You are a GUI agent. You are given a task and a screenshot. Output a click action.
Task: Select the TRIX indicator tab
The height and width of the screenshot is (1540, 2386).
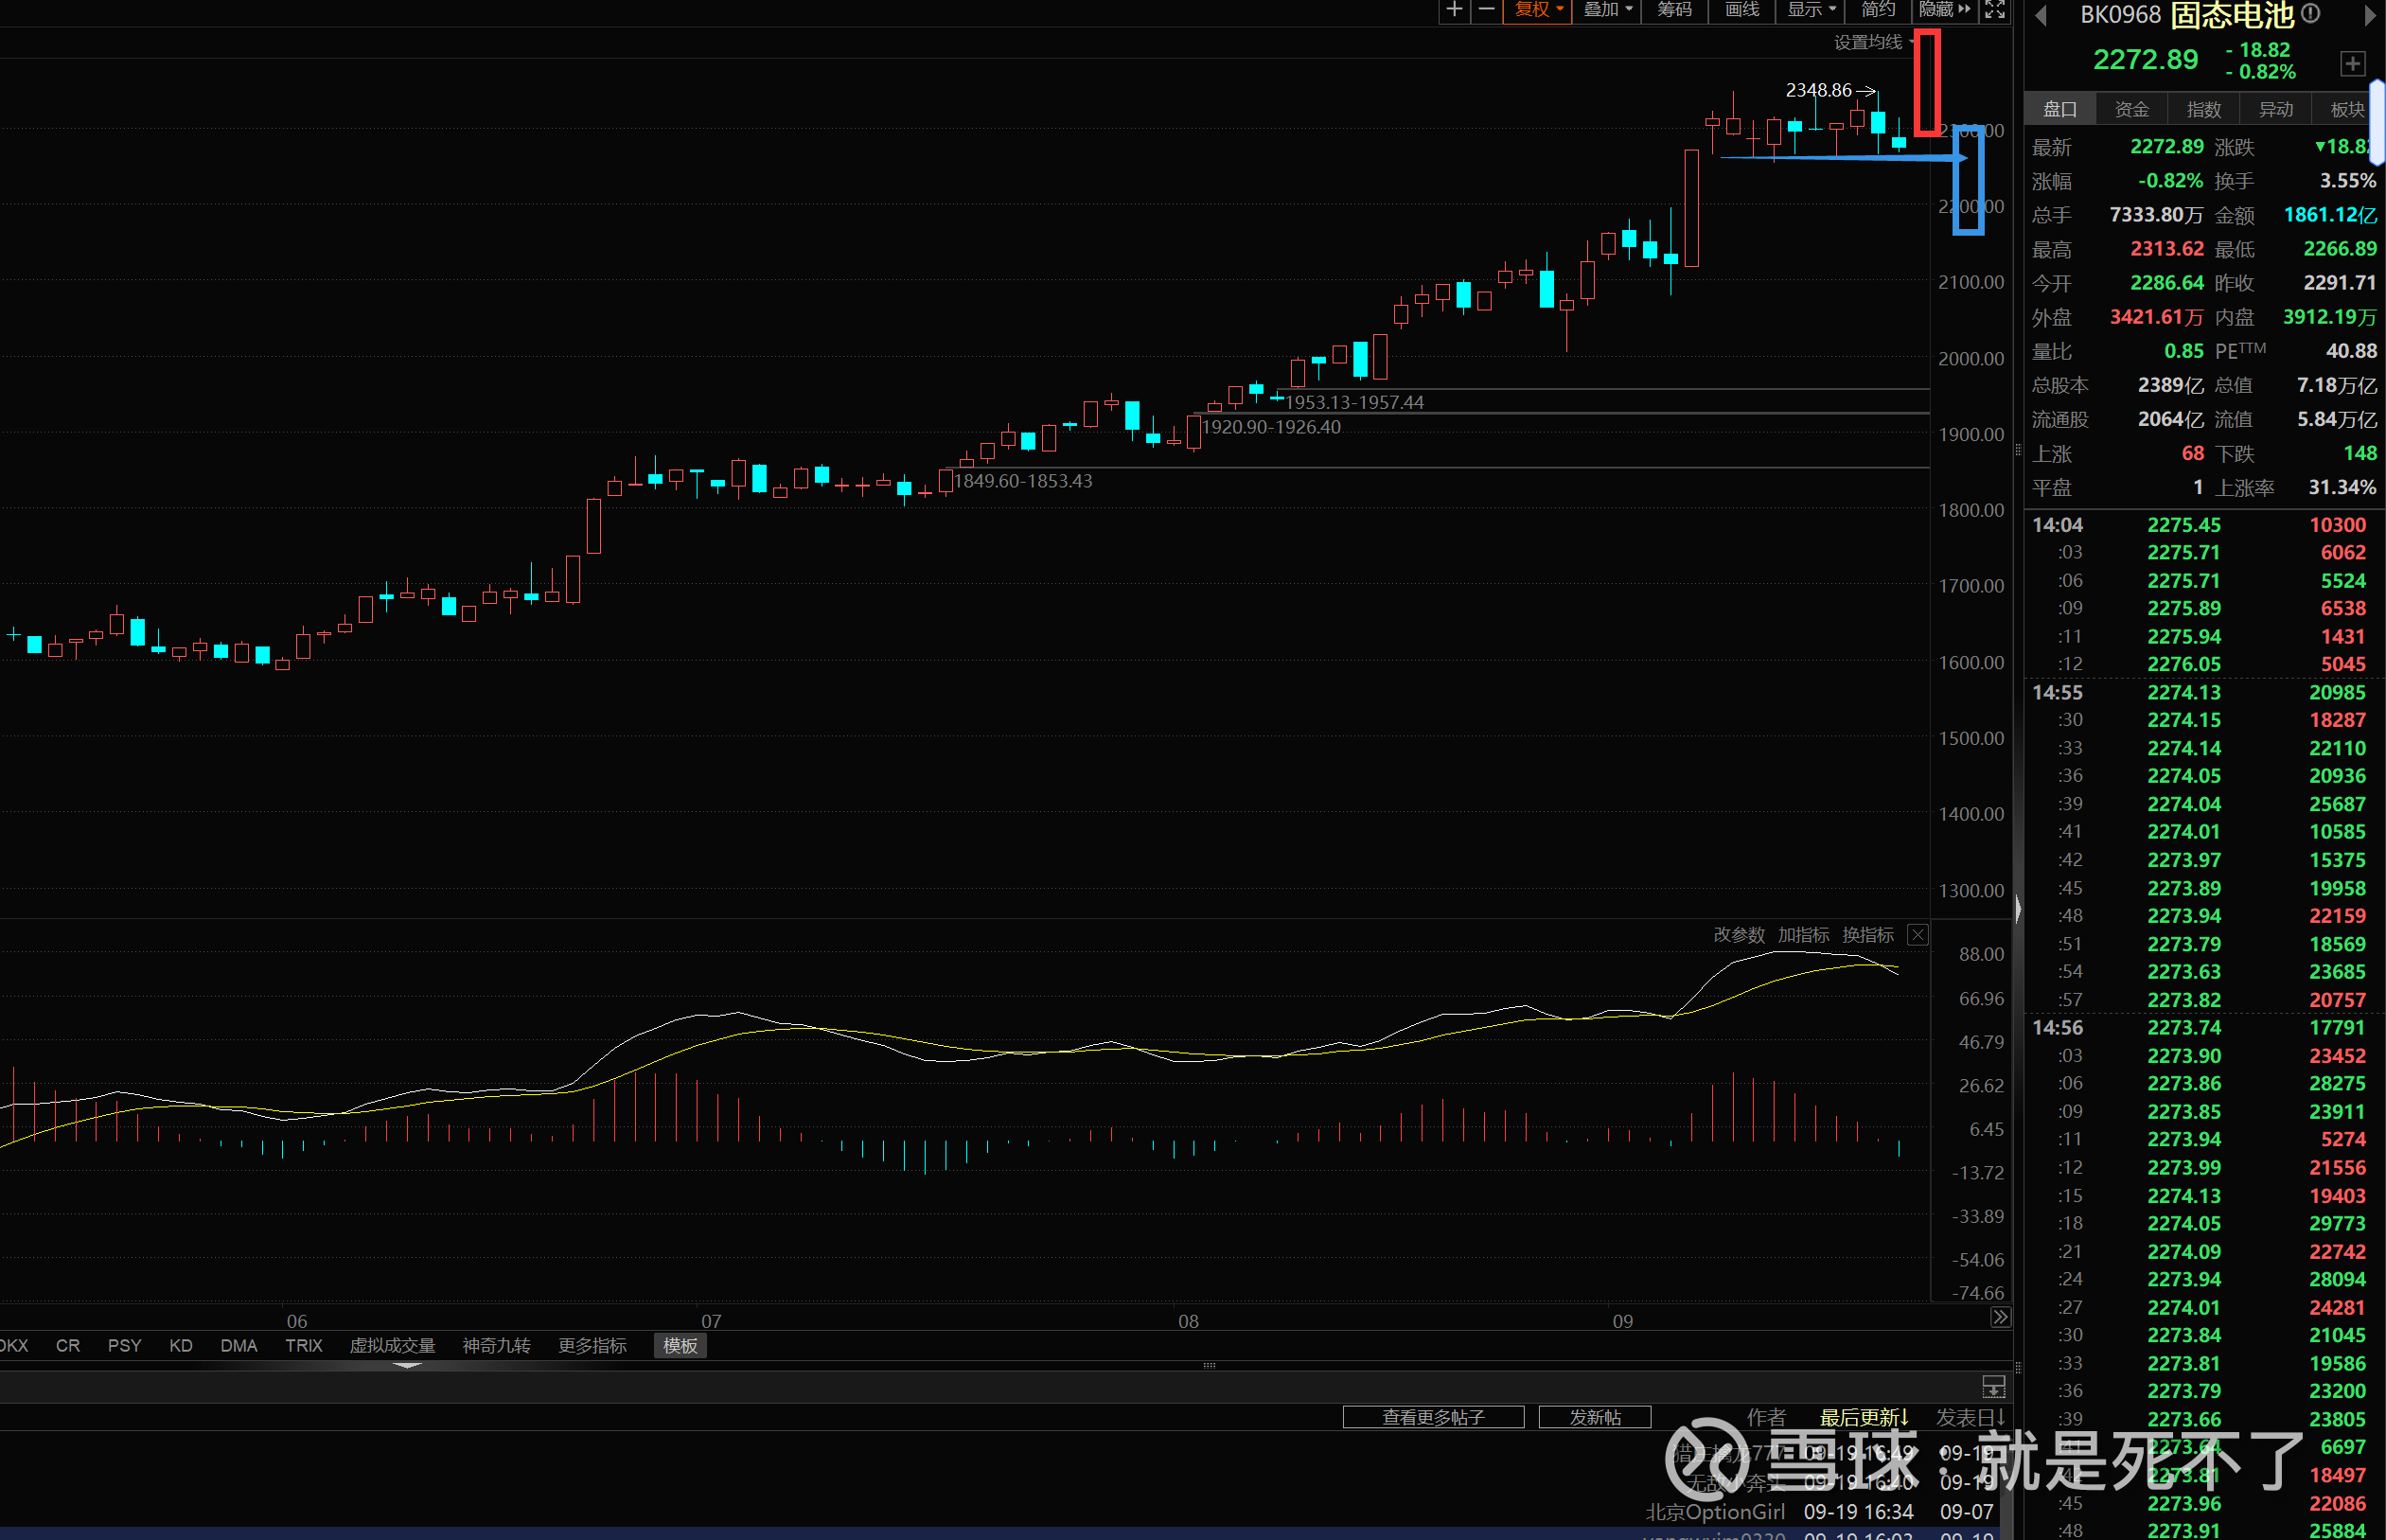(303, 1346)
